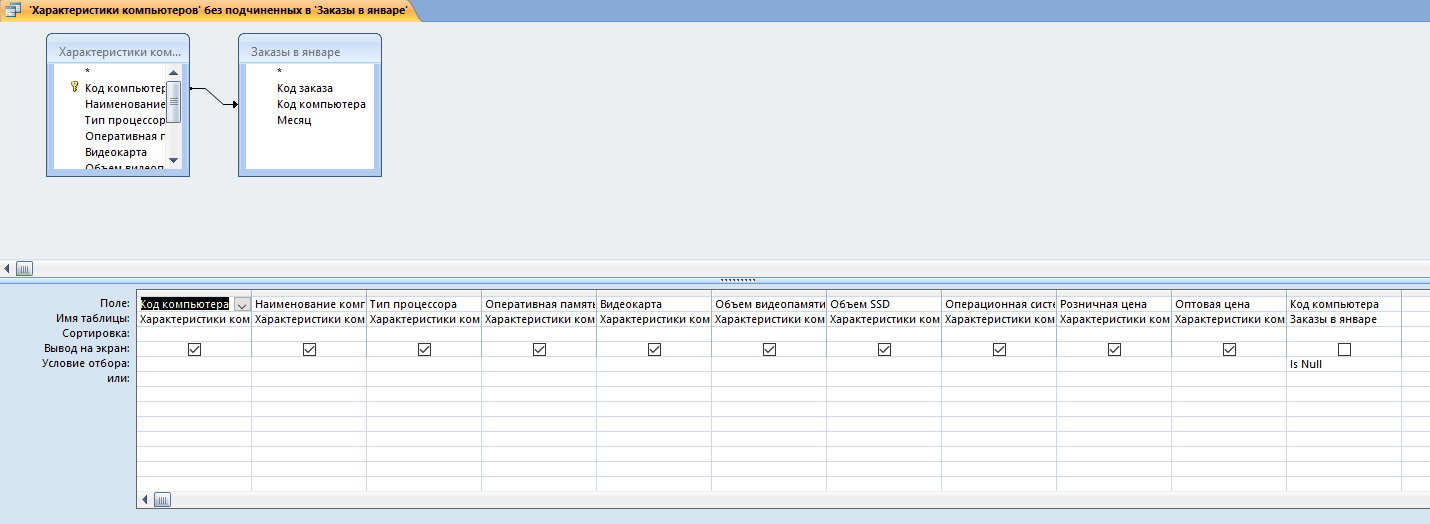Viewport: 1430px width, 524px height.
Task: Toggle display checkbox under Тип процессора column
Action: coord(424,349)
